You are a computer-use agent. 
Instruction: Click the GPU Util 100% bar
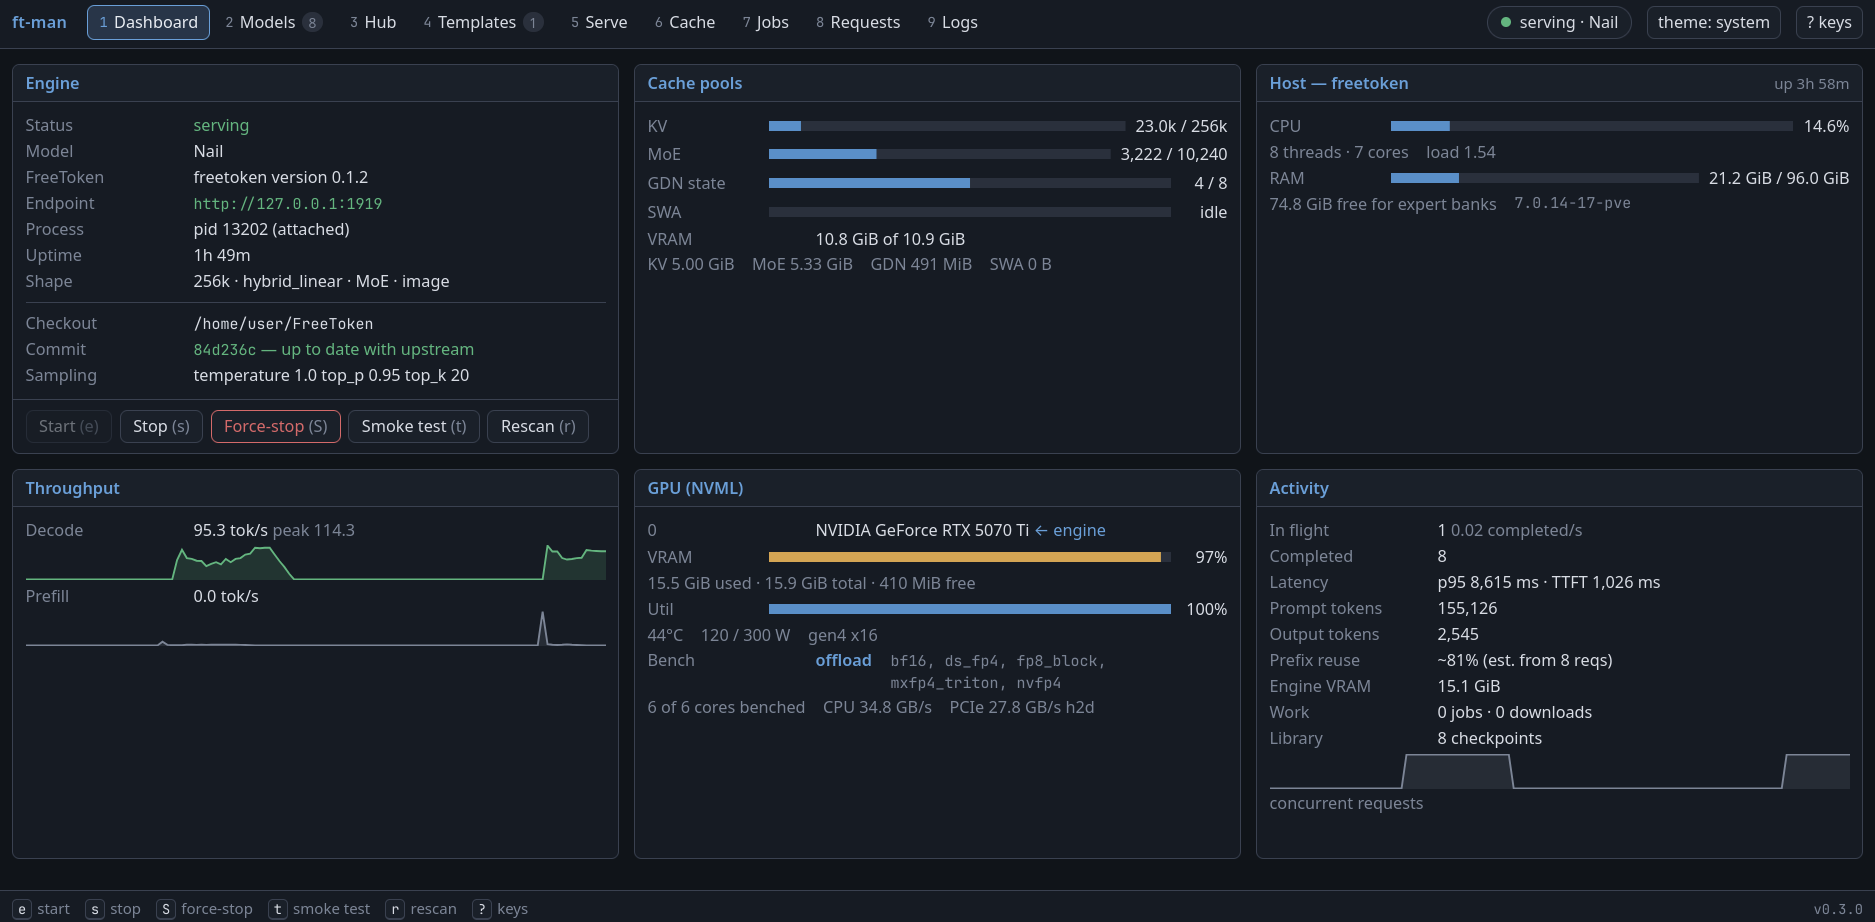click(x=969, y=609)
